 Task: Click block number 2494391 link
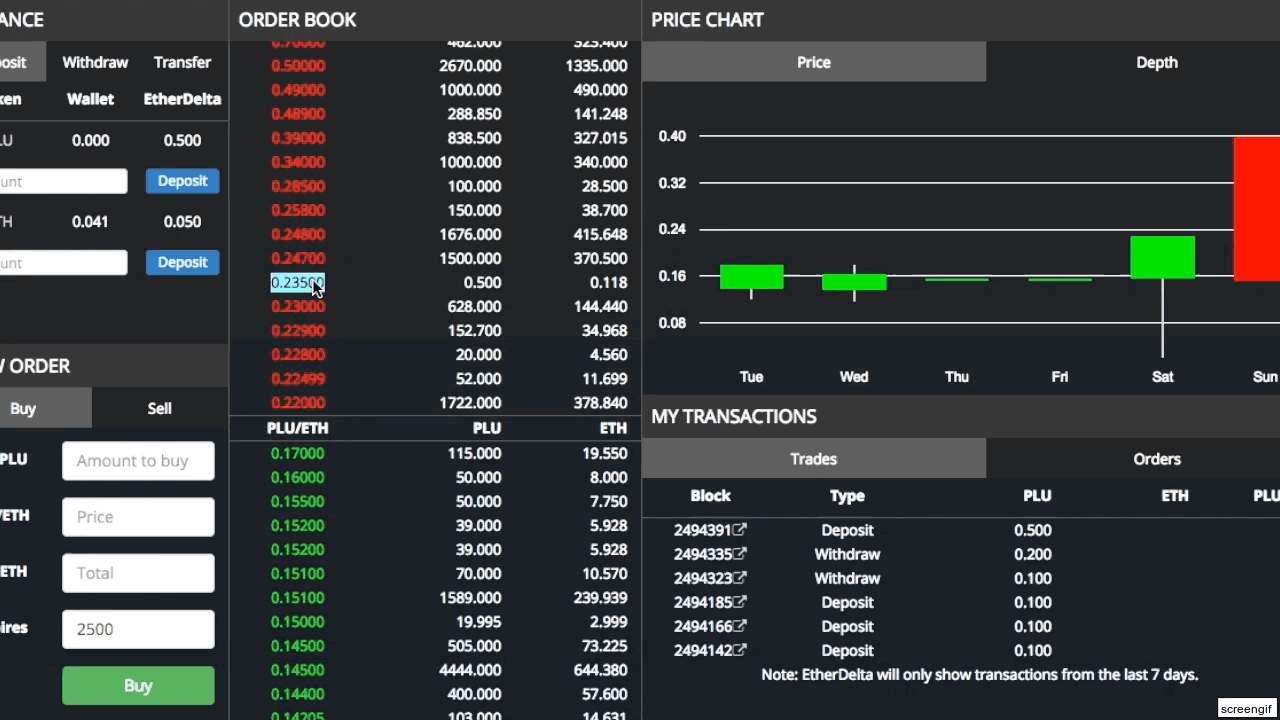[704, 530]
